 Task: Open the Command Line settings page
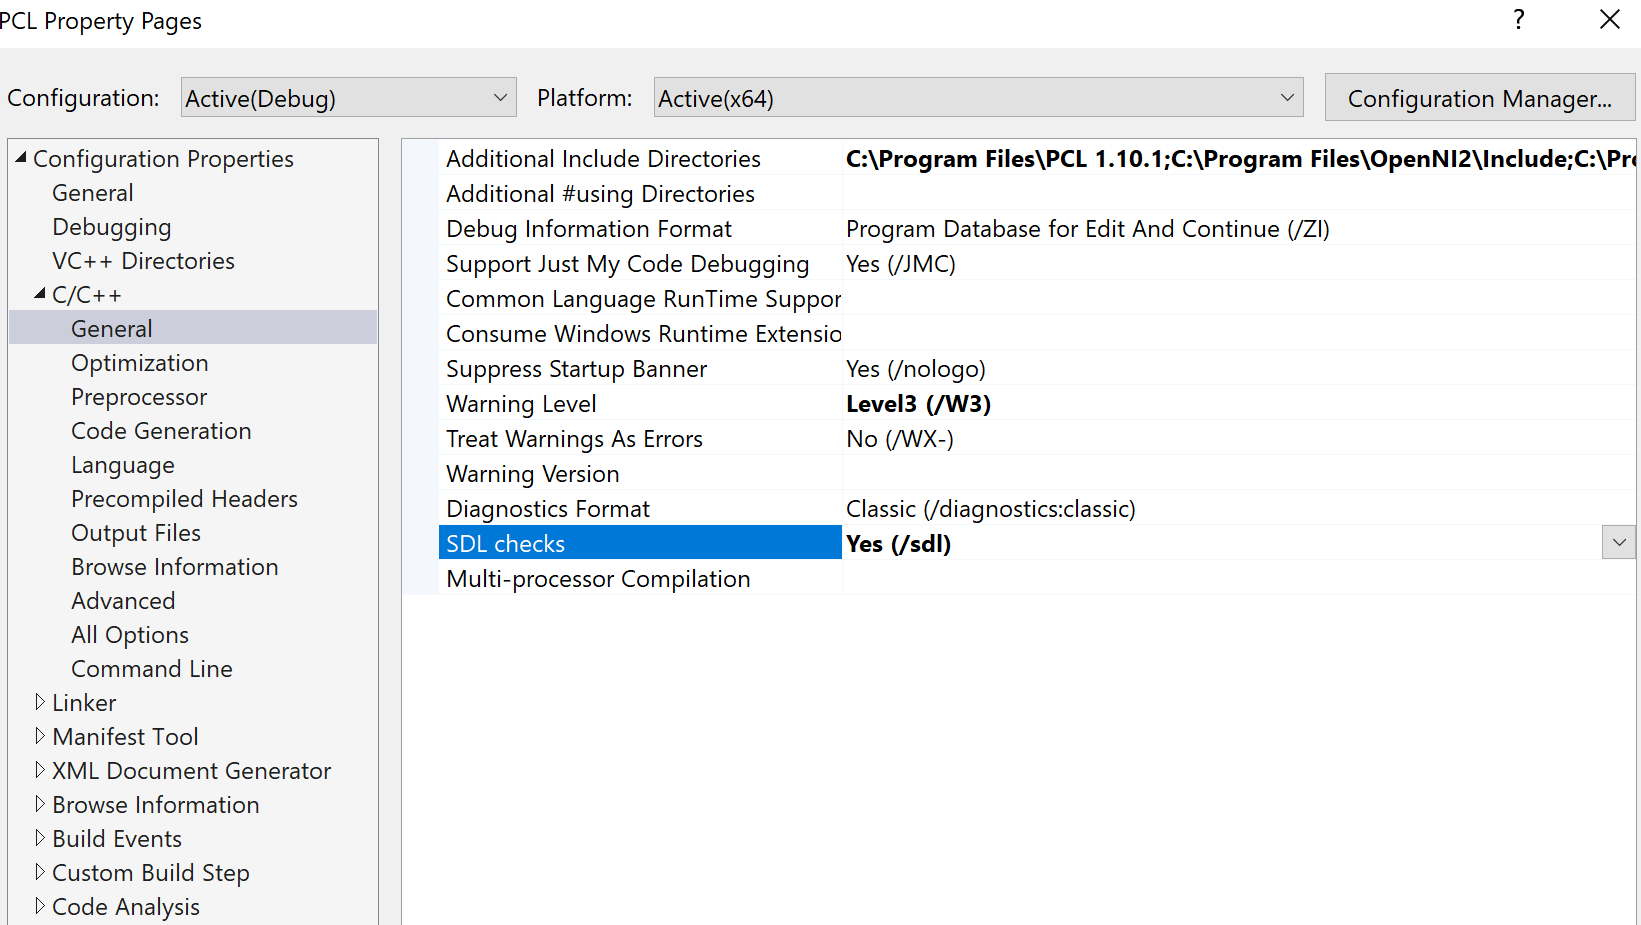coord(151,668)
